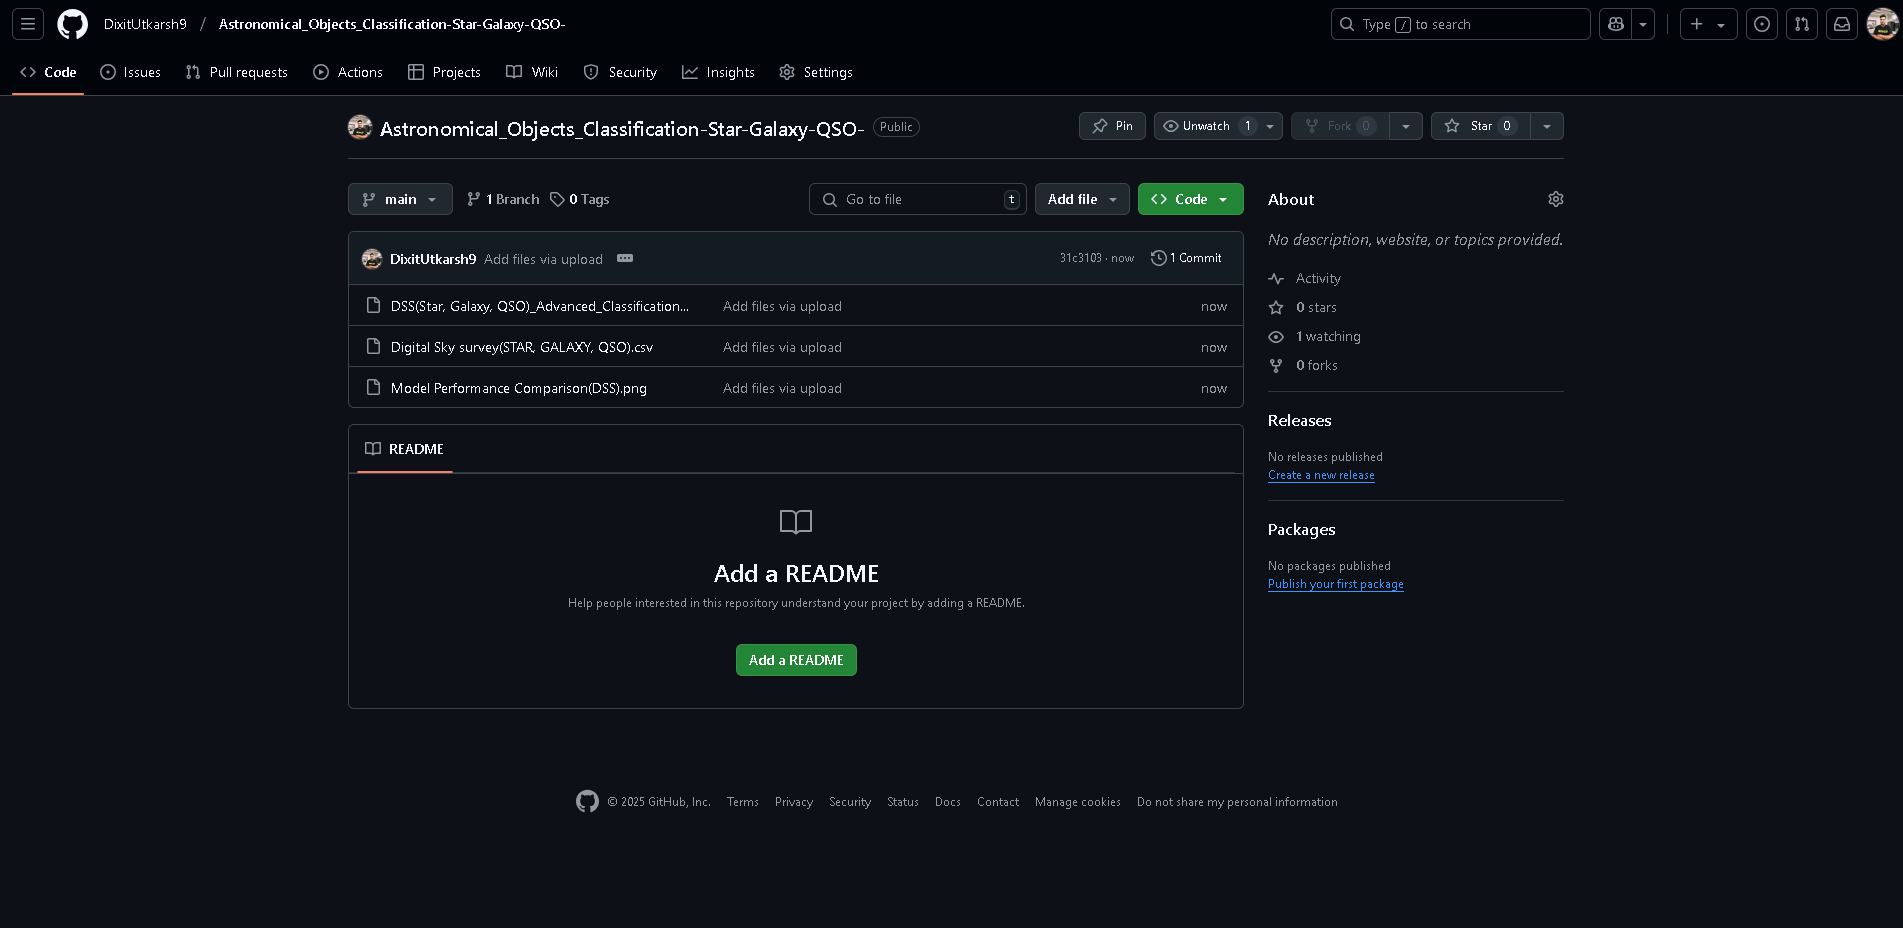Open the create new plus dropdown

(x=1708, y=24)
